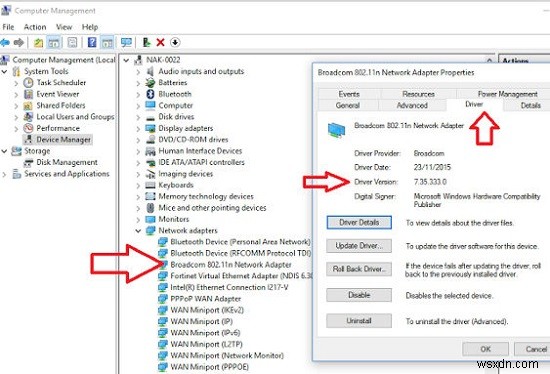The height and width of the screenshot is (374, 550).
Task: Click the Show/Hide Action Pane toolbar icon
Action: click(107, 43)
